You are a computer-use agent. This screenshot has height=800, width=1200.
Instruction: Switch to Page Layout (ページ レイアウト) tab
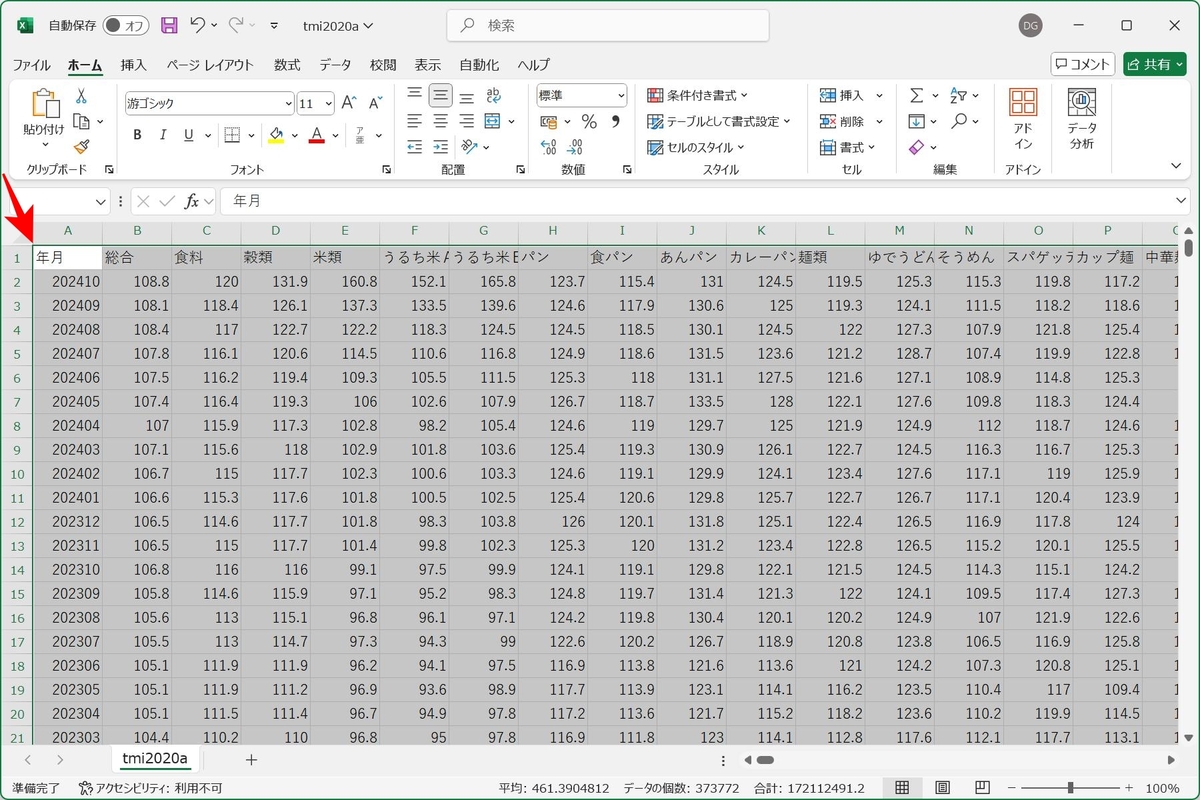(x=210, y=65)
